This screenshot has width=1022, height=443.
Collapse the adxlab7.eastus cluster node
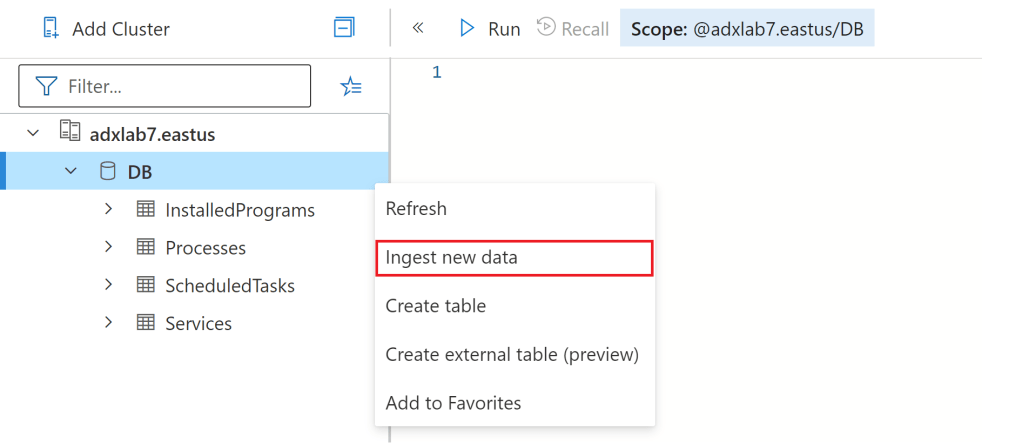(x=33, y=133)
